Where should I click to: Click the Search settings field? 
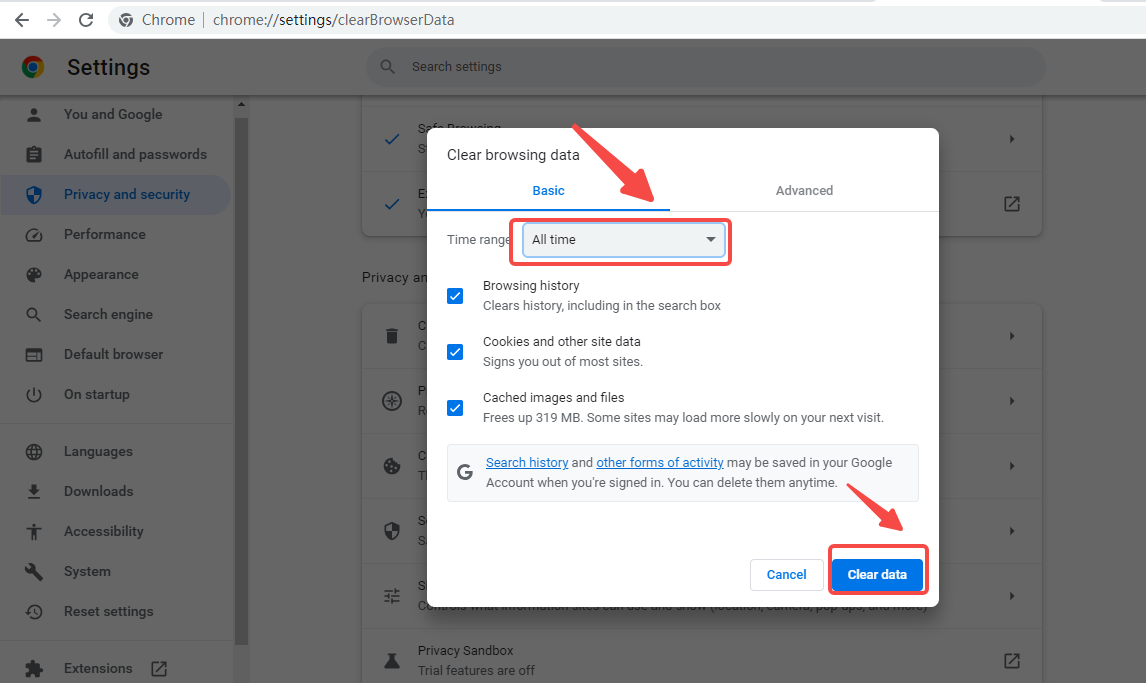[x=705, y=67]
